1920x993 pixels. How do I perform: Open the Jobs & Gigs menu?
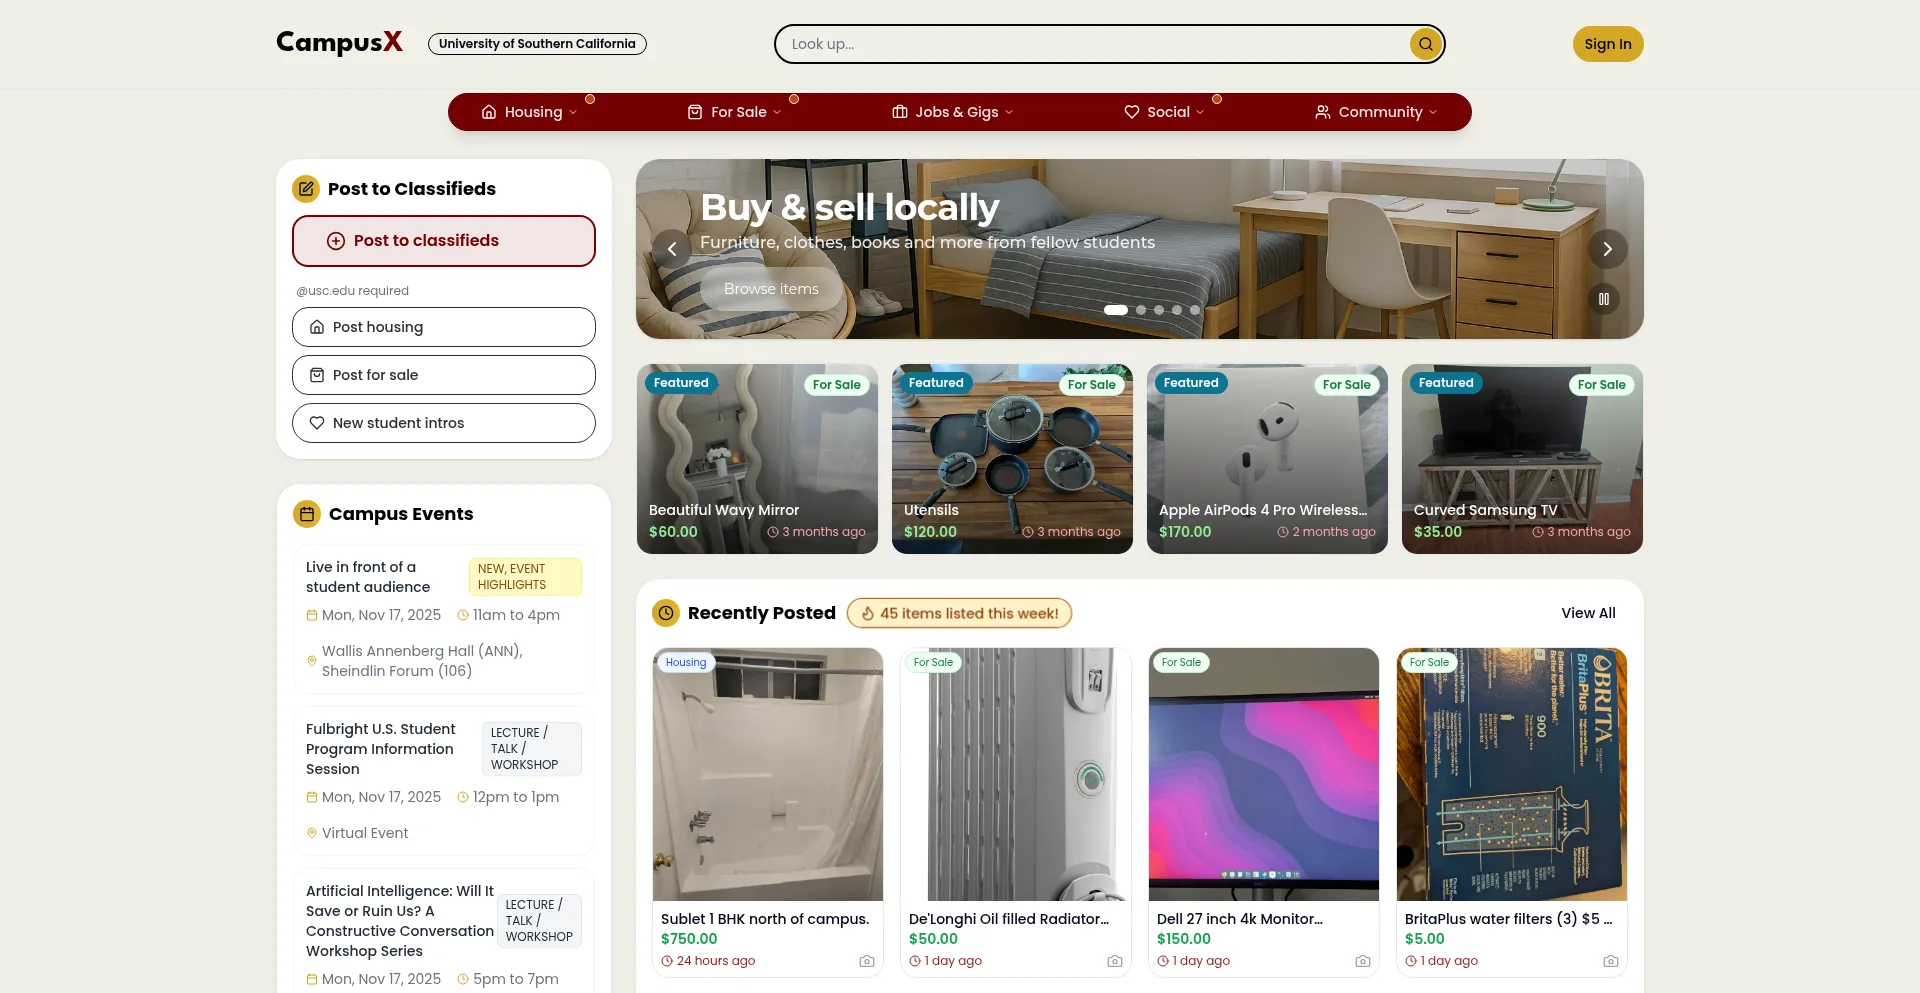click(x=953, y=112)
